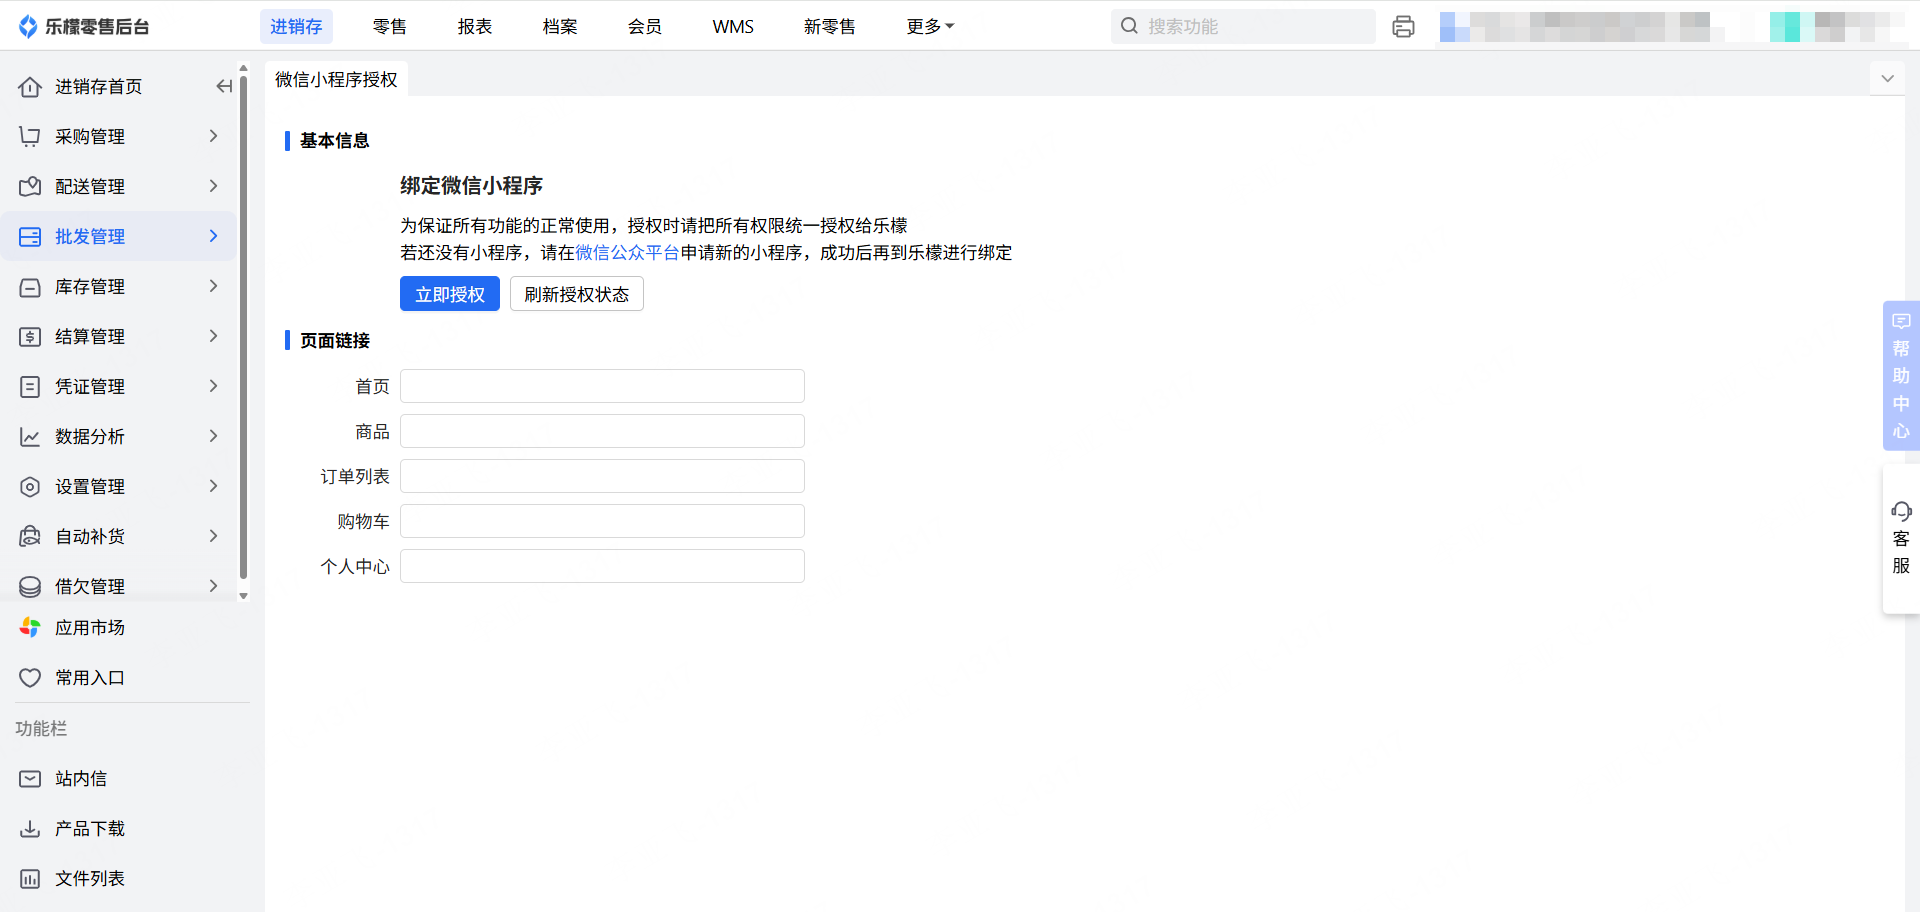The image size is (1920, 912).
Task: Open the WMS top menu
Action: [x=733, y=27]
